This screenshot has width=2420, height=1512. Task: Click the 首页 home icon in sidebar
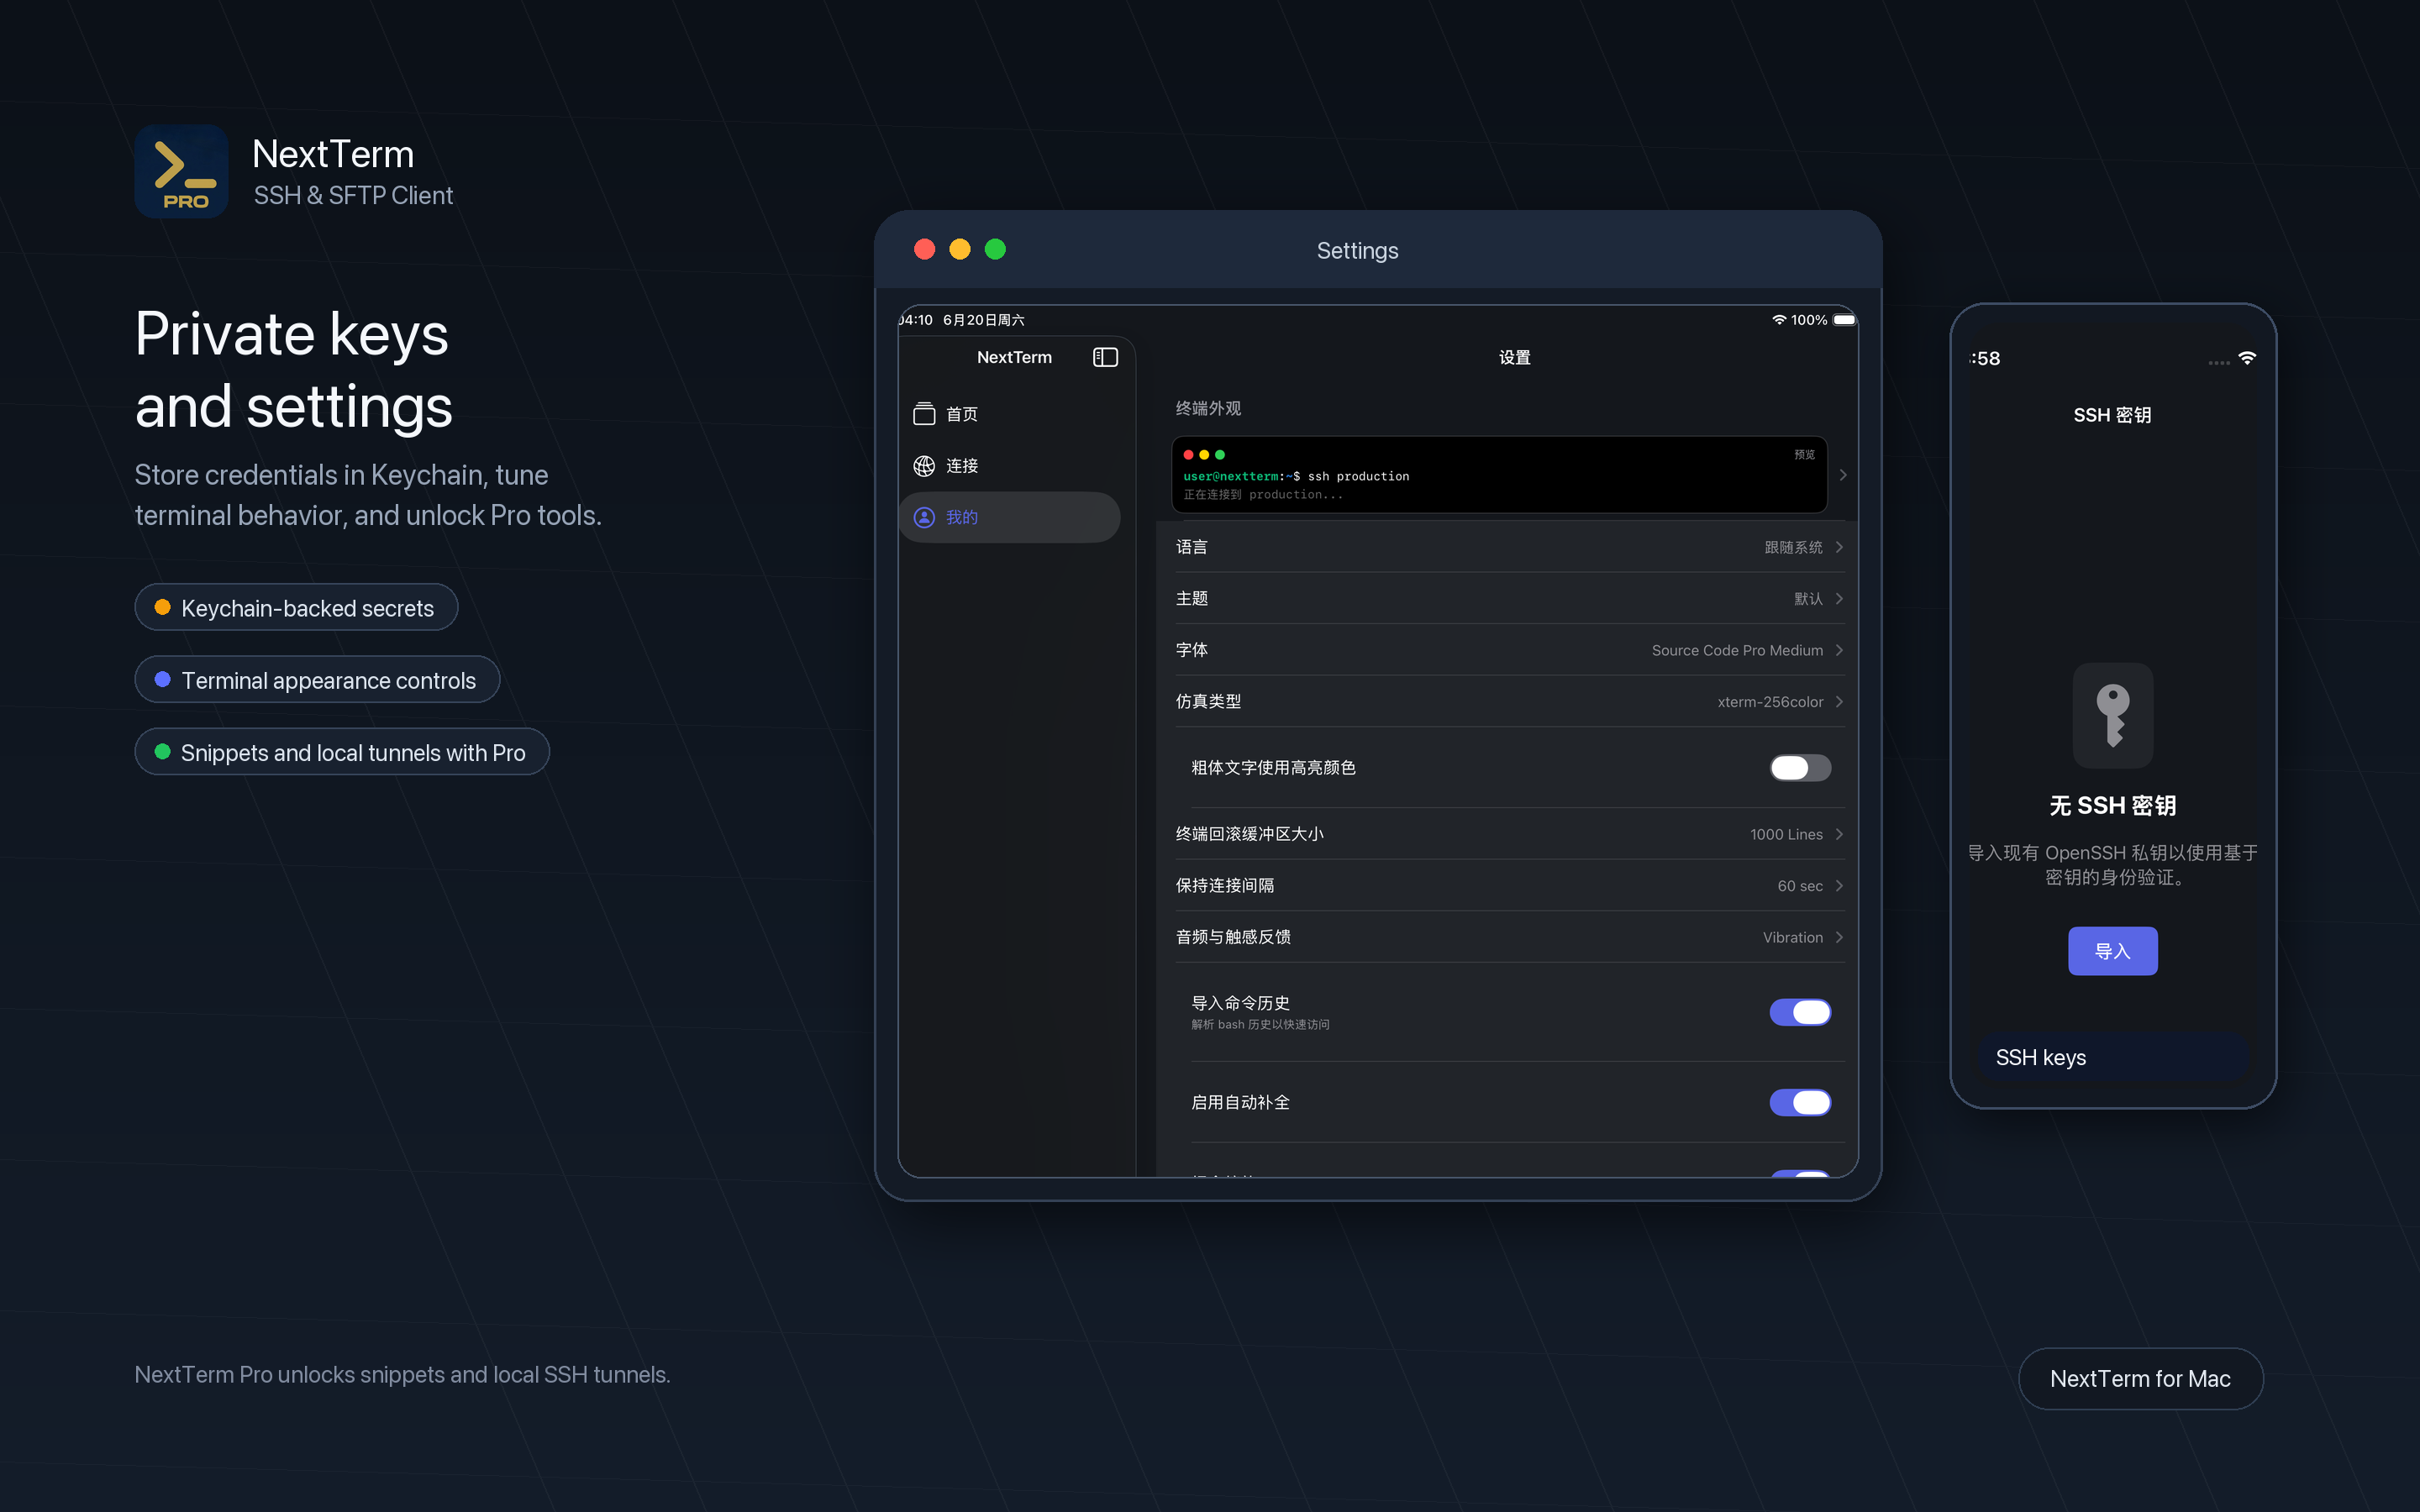click(924, 414)
